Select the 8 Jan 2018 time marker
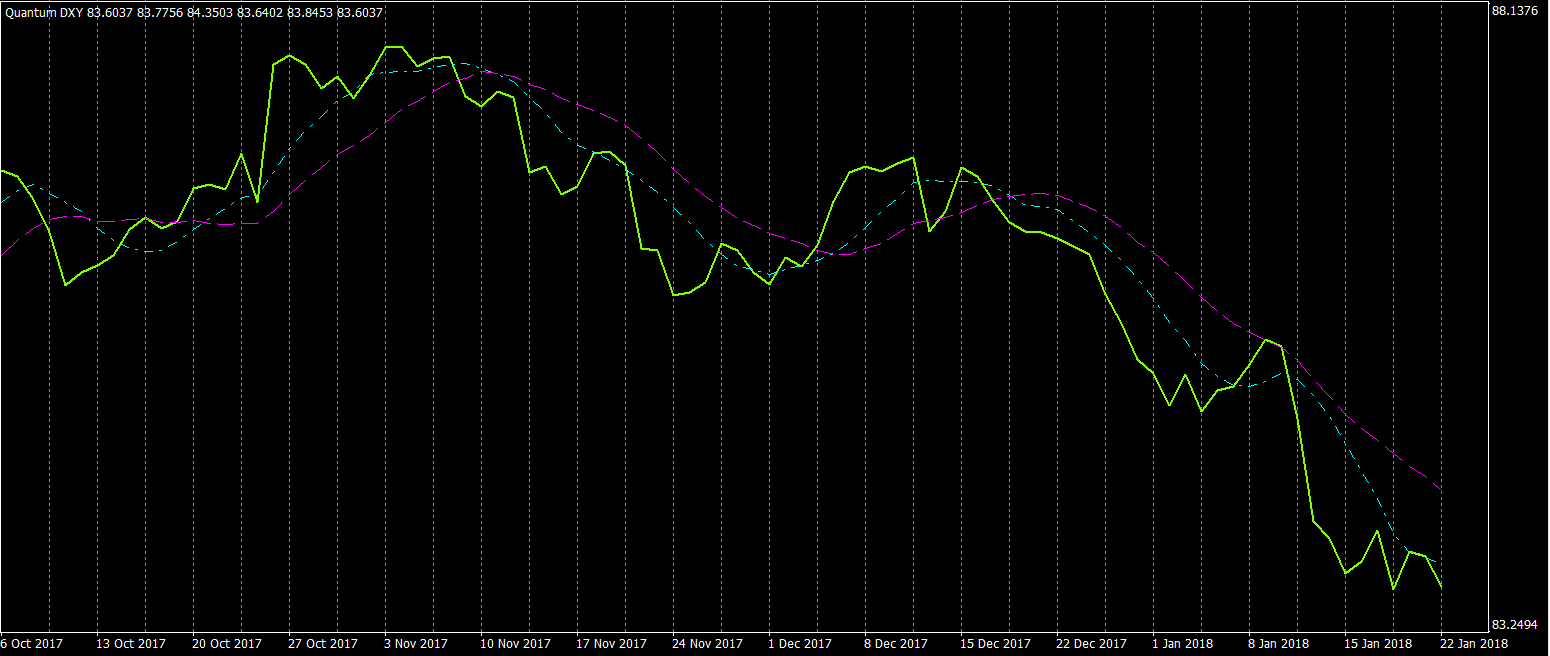Screen dimensions: 1550x656 [1278, 644]
